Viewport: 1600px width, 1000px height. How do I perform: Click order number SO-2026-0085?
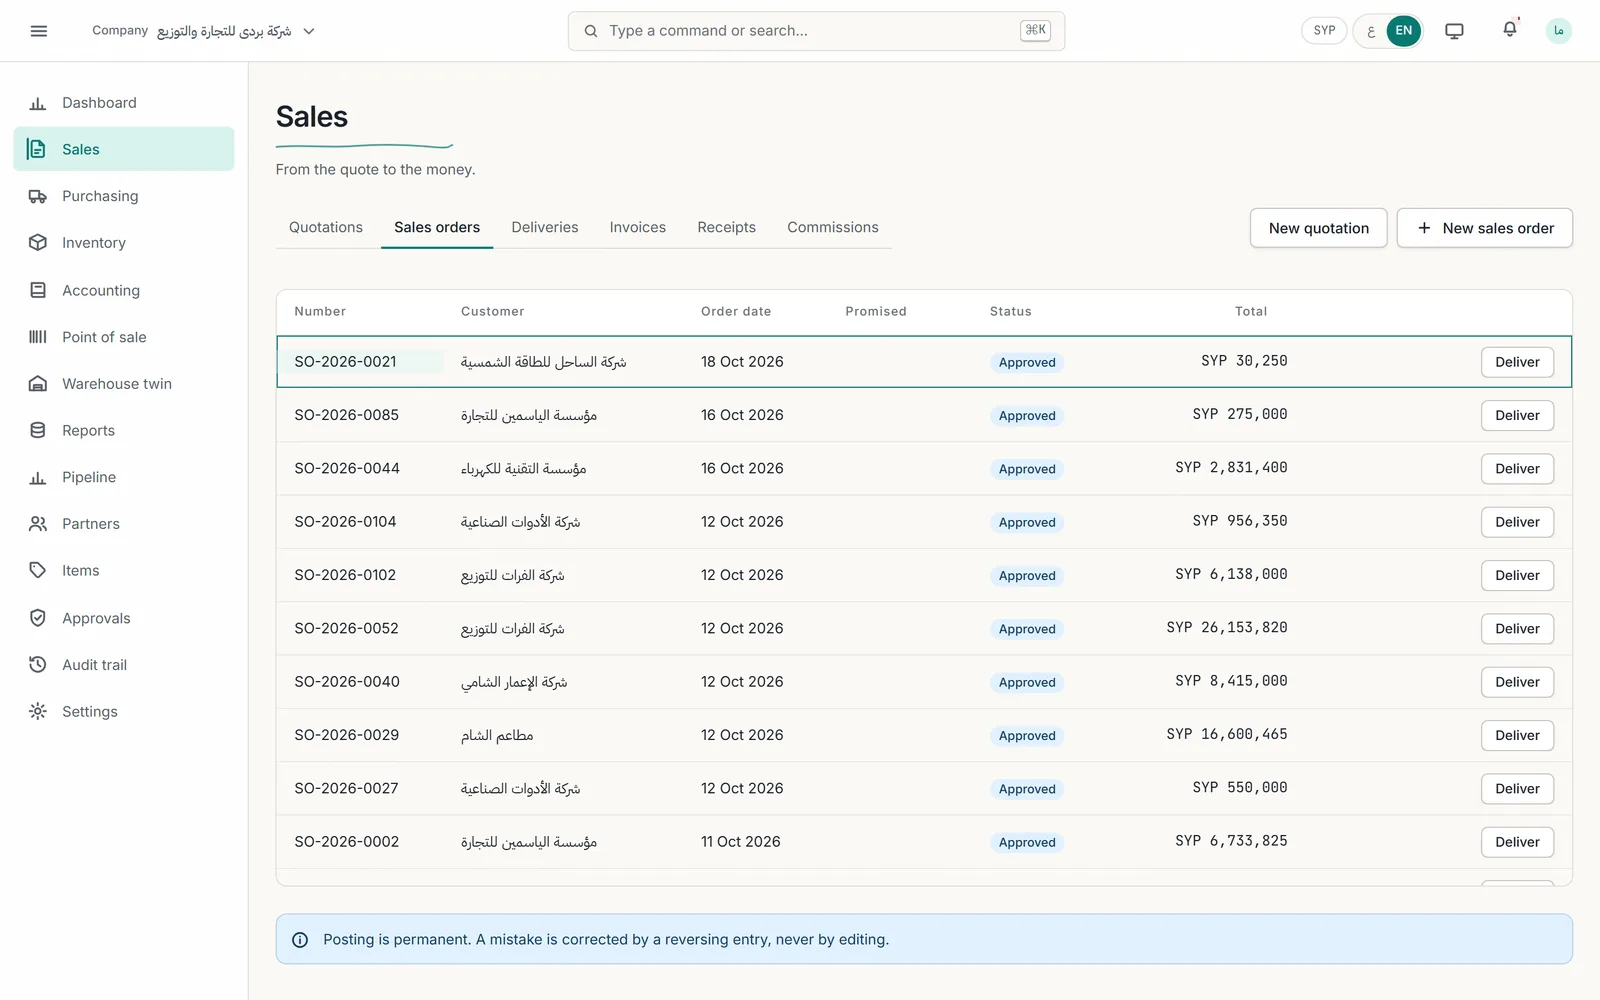coord(346,415)
